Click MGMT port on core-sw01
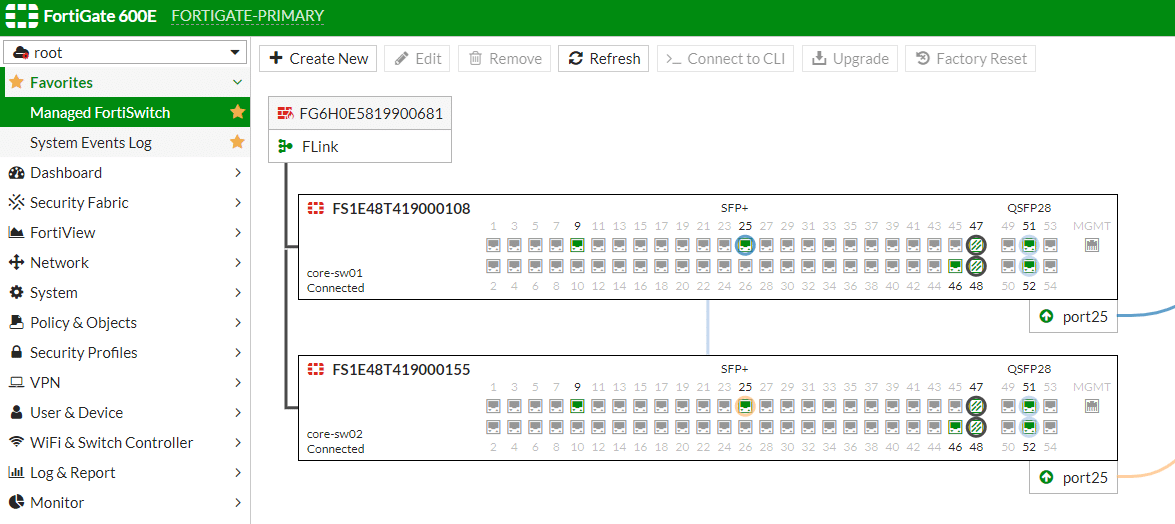 pos(1092,244)
